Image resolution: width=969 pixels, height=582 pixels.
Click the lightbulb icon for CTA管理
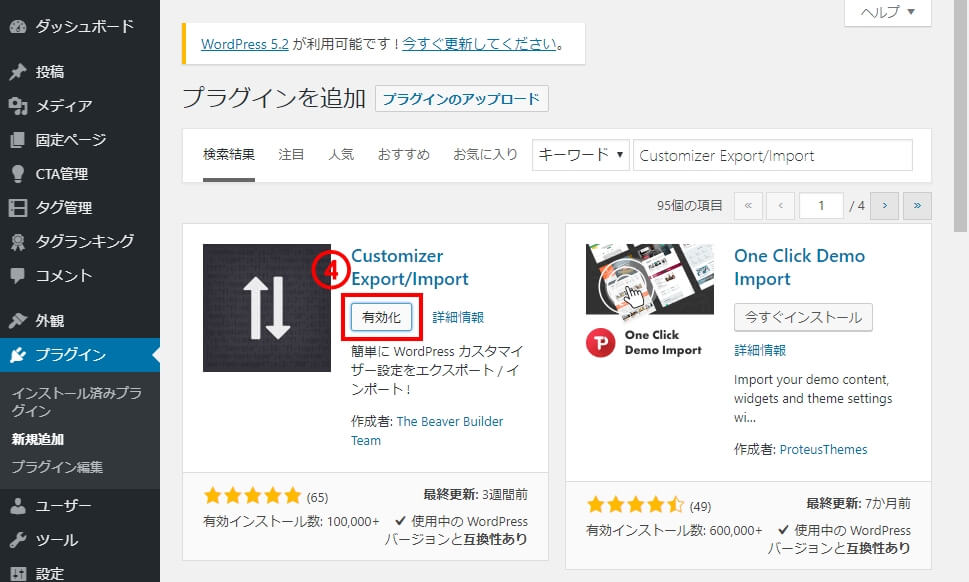pyautogui.click(x=18, y=174)
